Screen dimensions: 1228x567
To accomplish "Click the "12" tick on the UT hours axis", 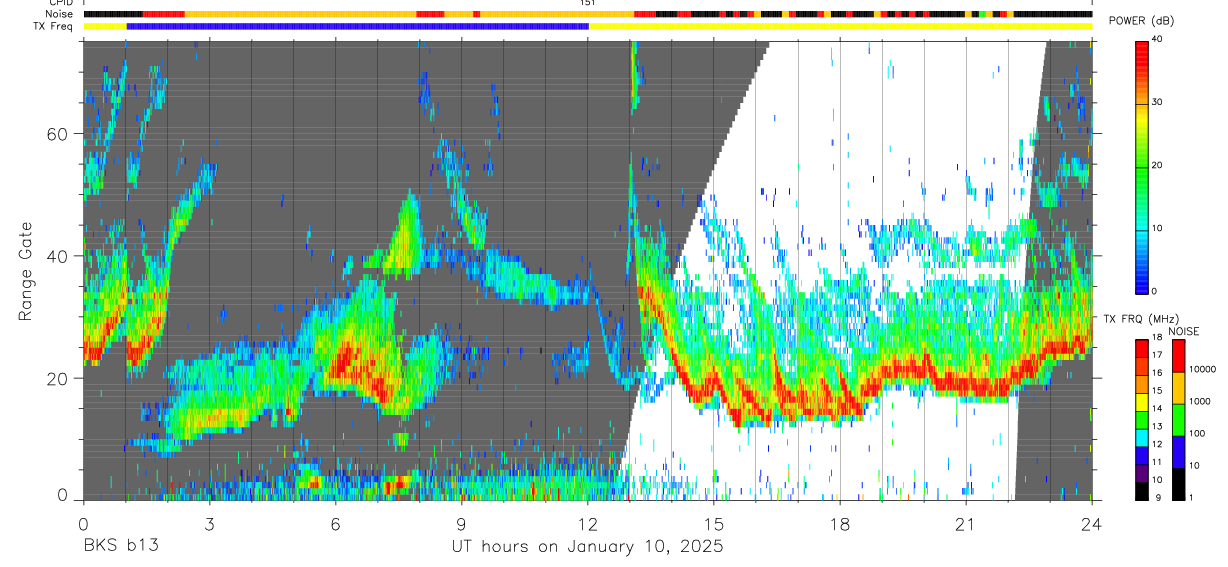I will tap(587, 525).
